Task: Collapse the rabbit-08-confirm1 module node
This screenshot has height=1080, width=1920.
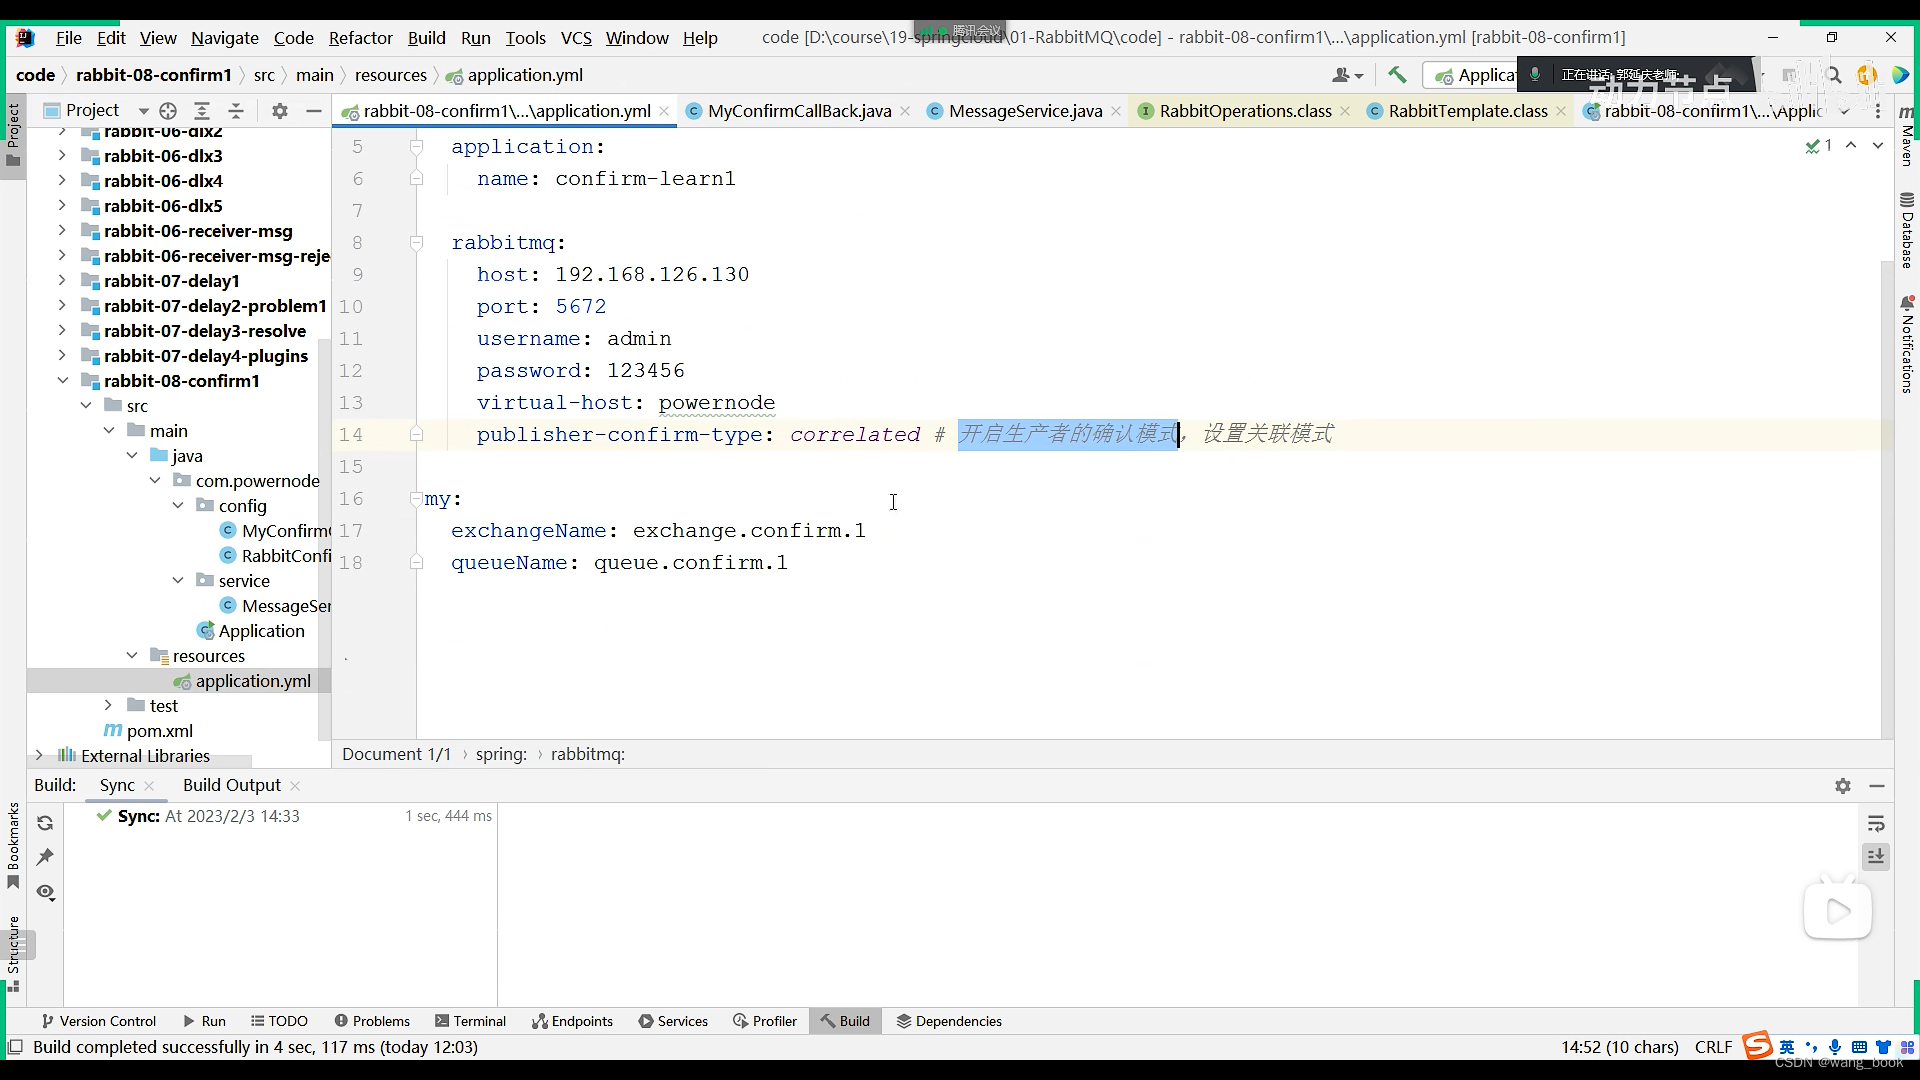Action: pyautogui.click(x=62, y=381)
